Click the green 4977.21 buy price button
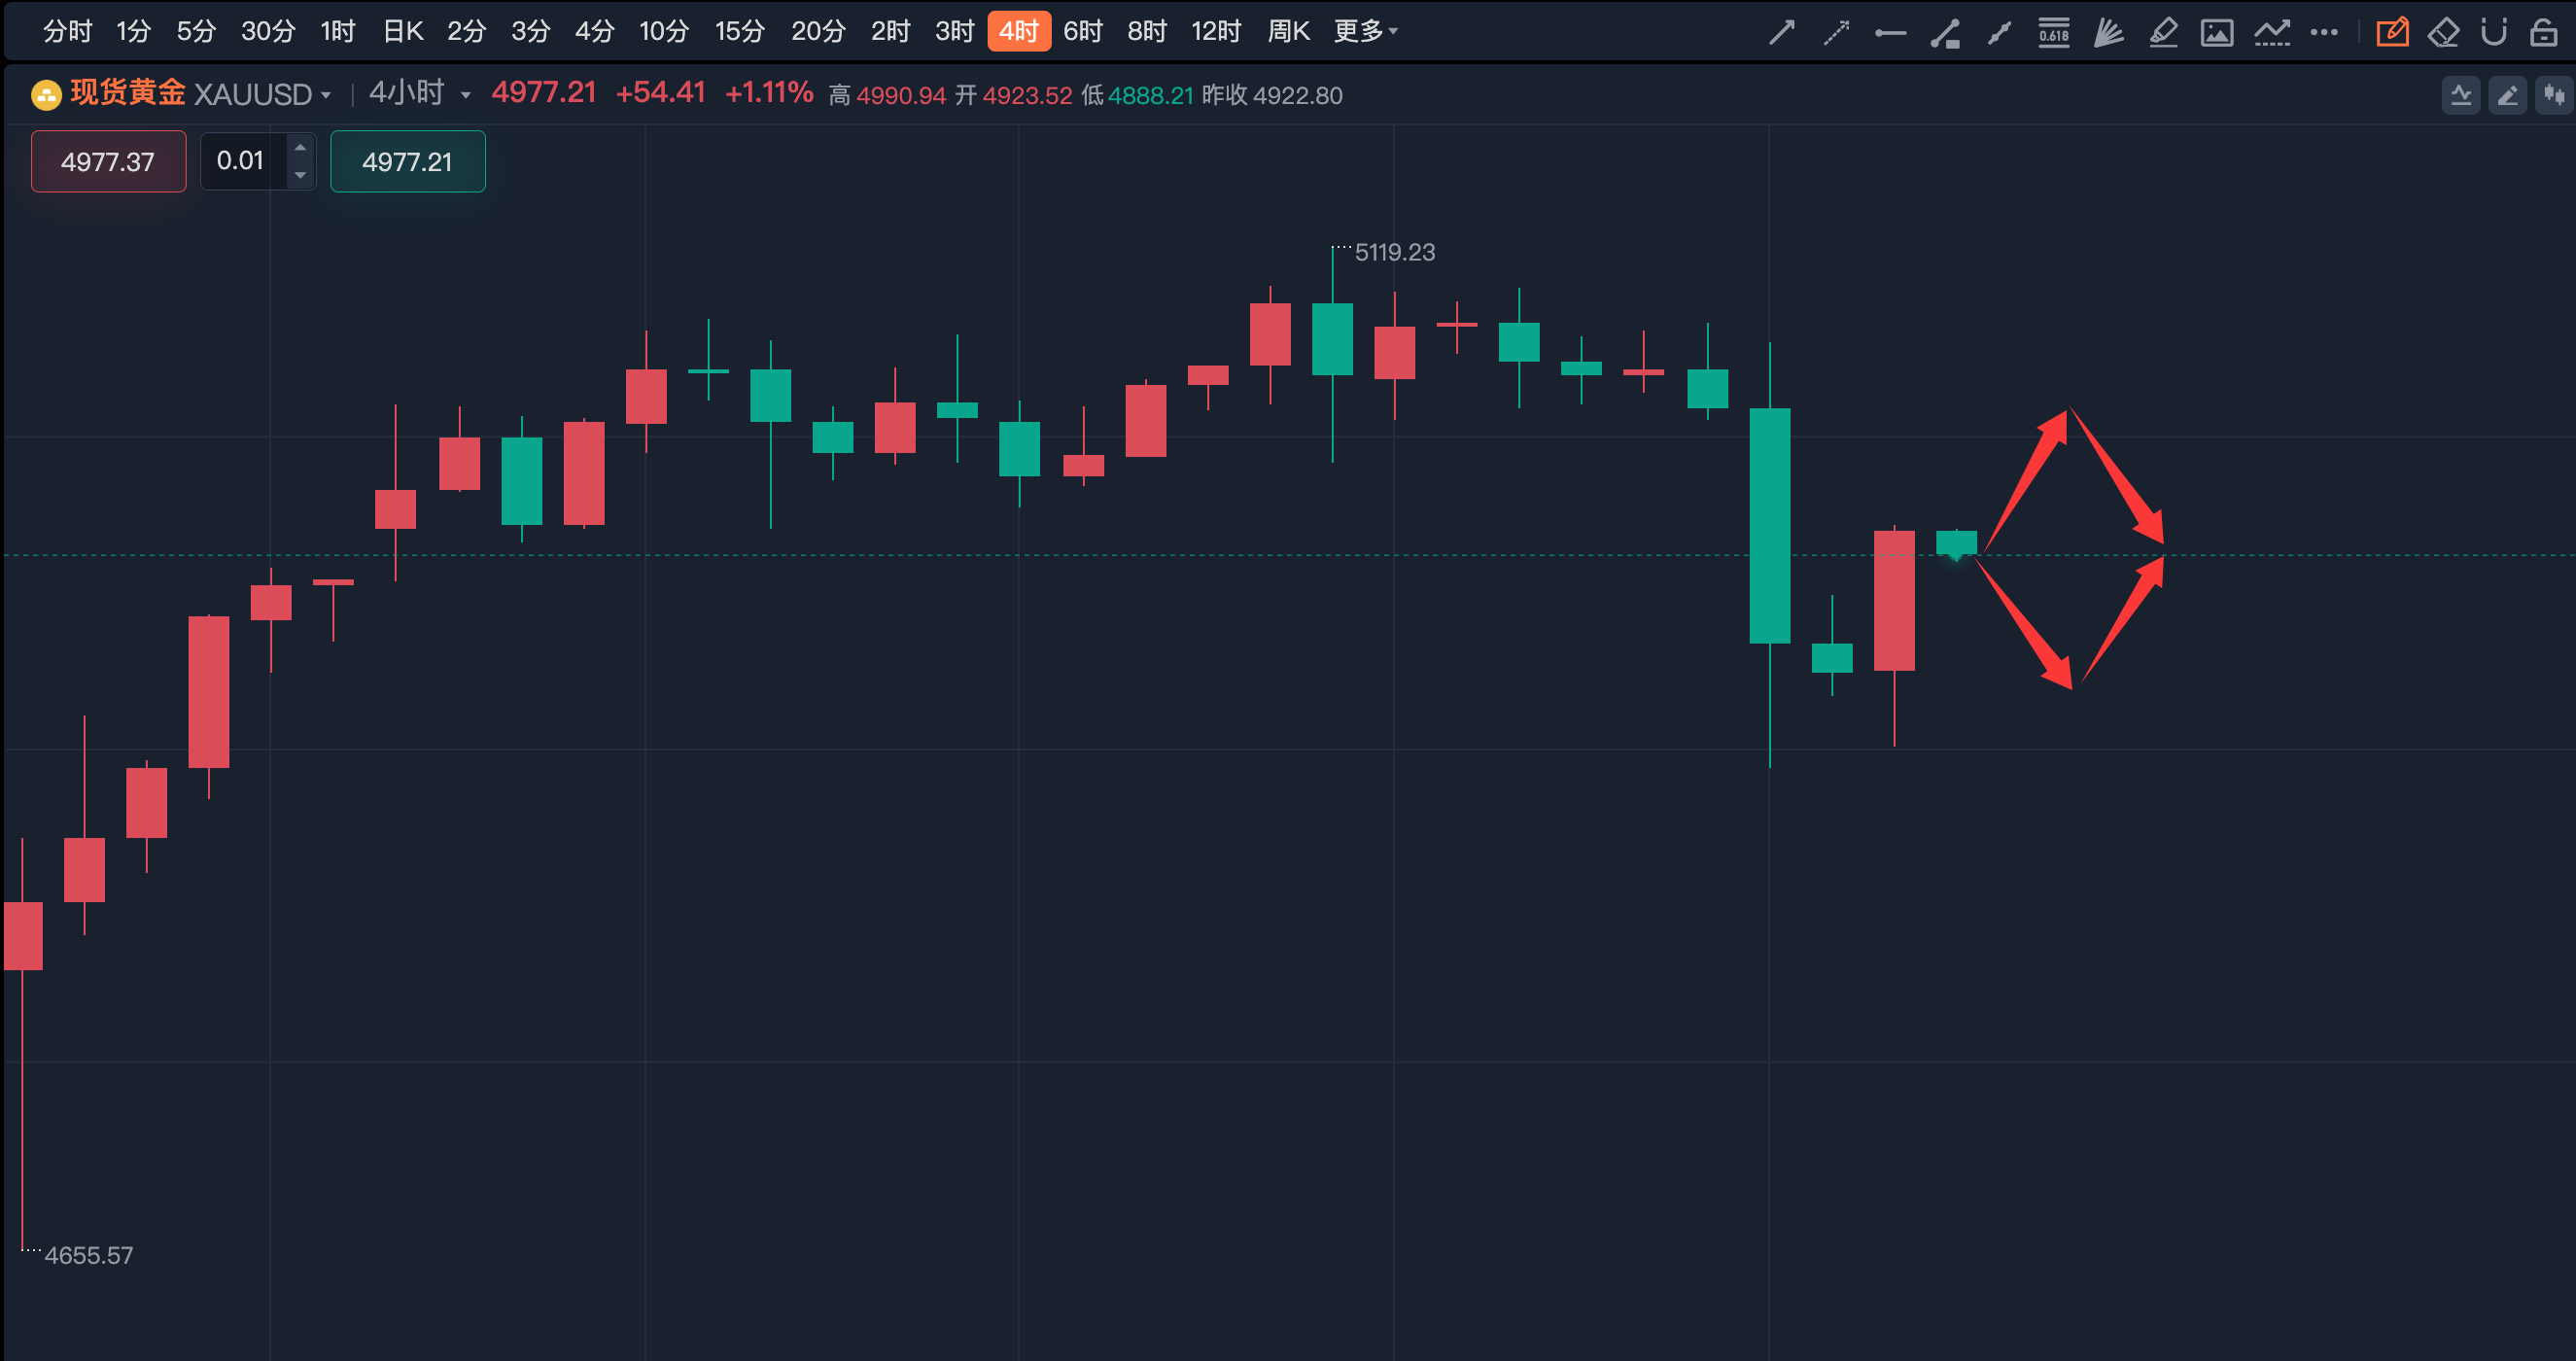This screenshot has height=1361, width=2576. (407, 162)
